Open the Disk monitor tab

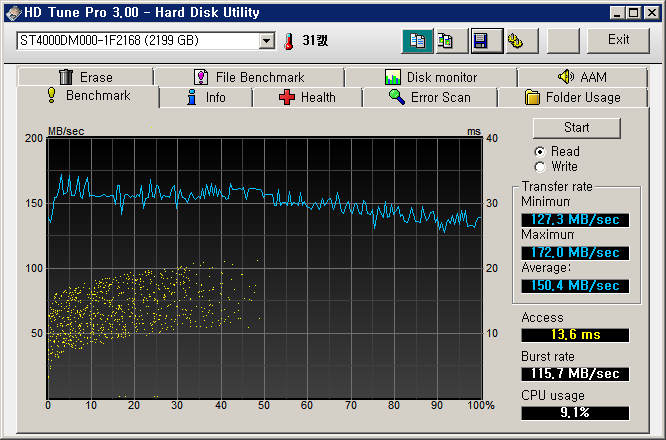[x=431, y=77]
